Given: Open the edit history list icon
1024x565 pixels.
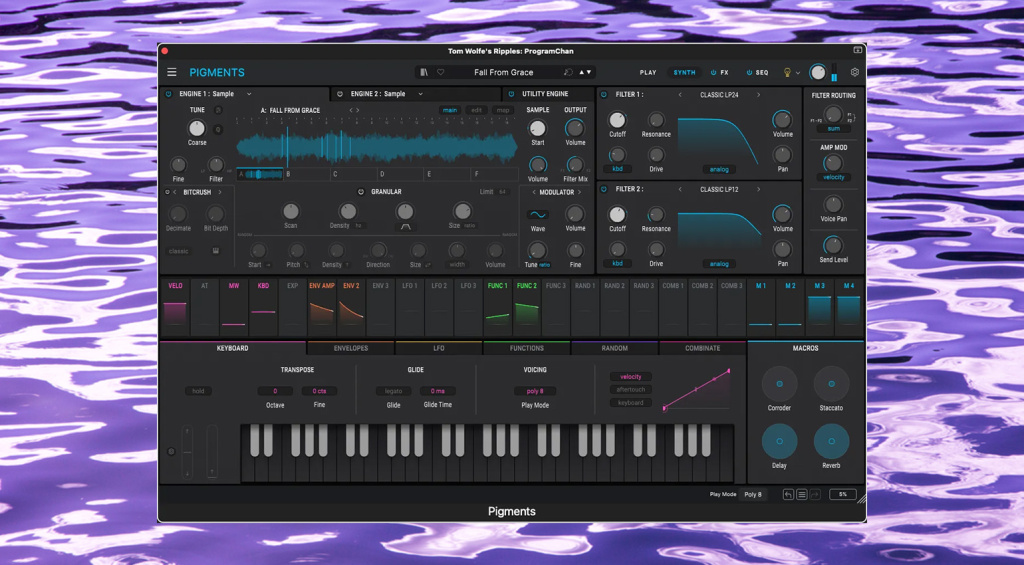Looking at the screenshot, I should pos(802,494).
